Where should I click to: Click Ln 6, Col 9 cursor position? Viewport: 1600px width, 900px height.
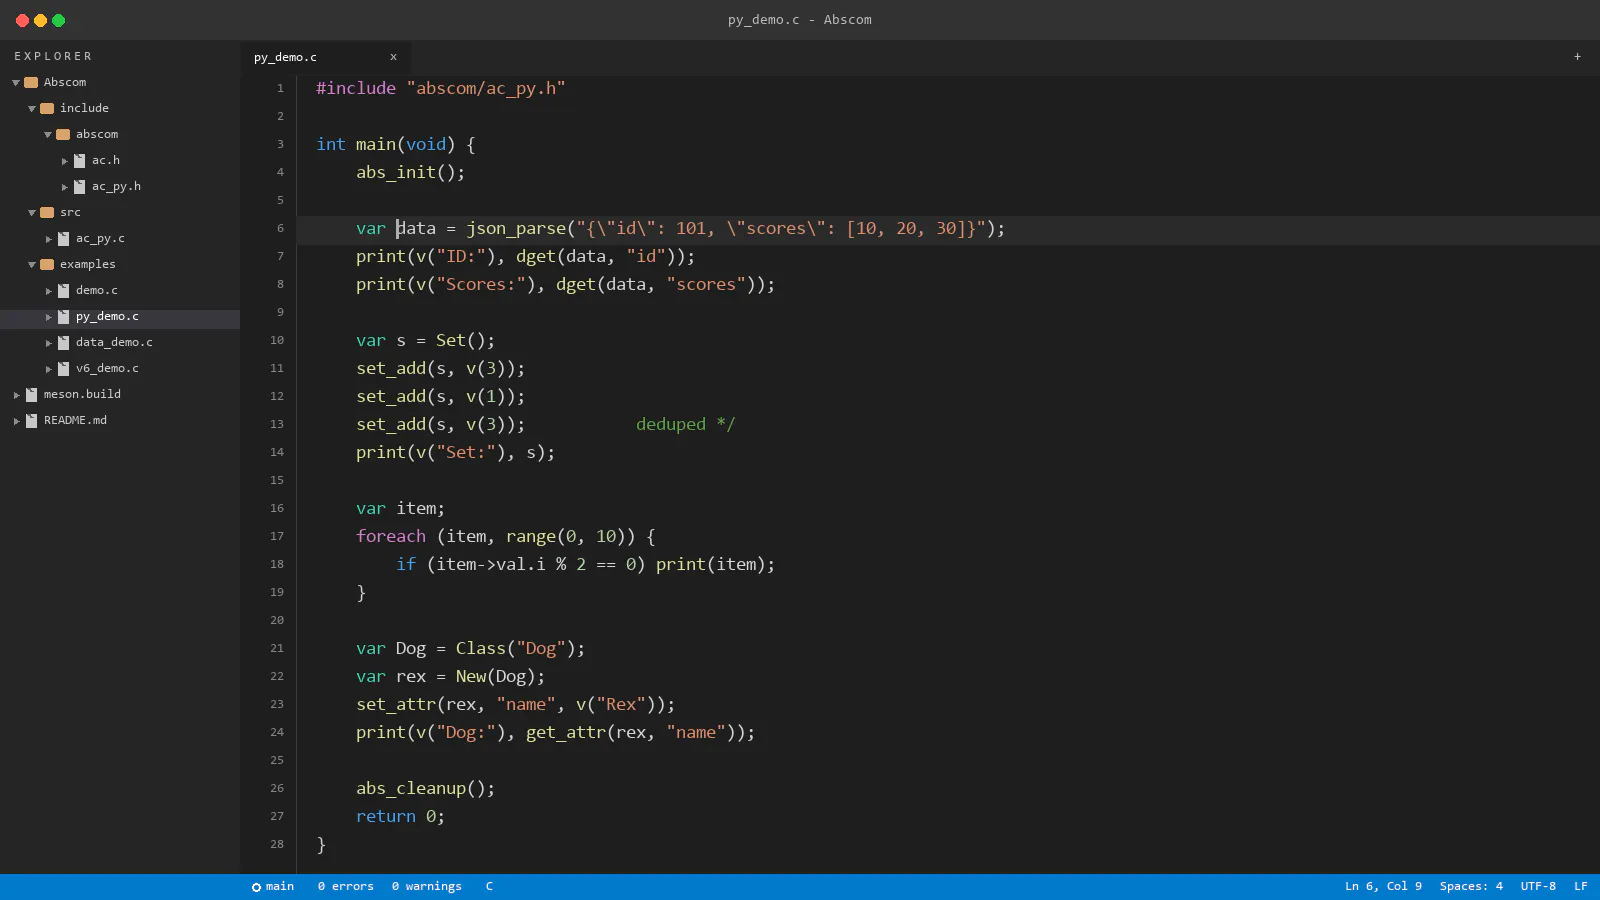(x=1383, y=887)
